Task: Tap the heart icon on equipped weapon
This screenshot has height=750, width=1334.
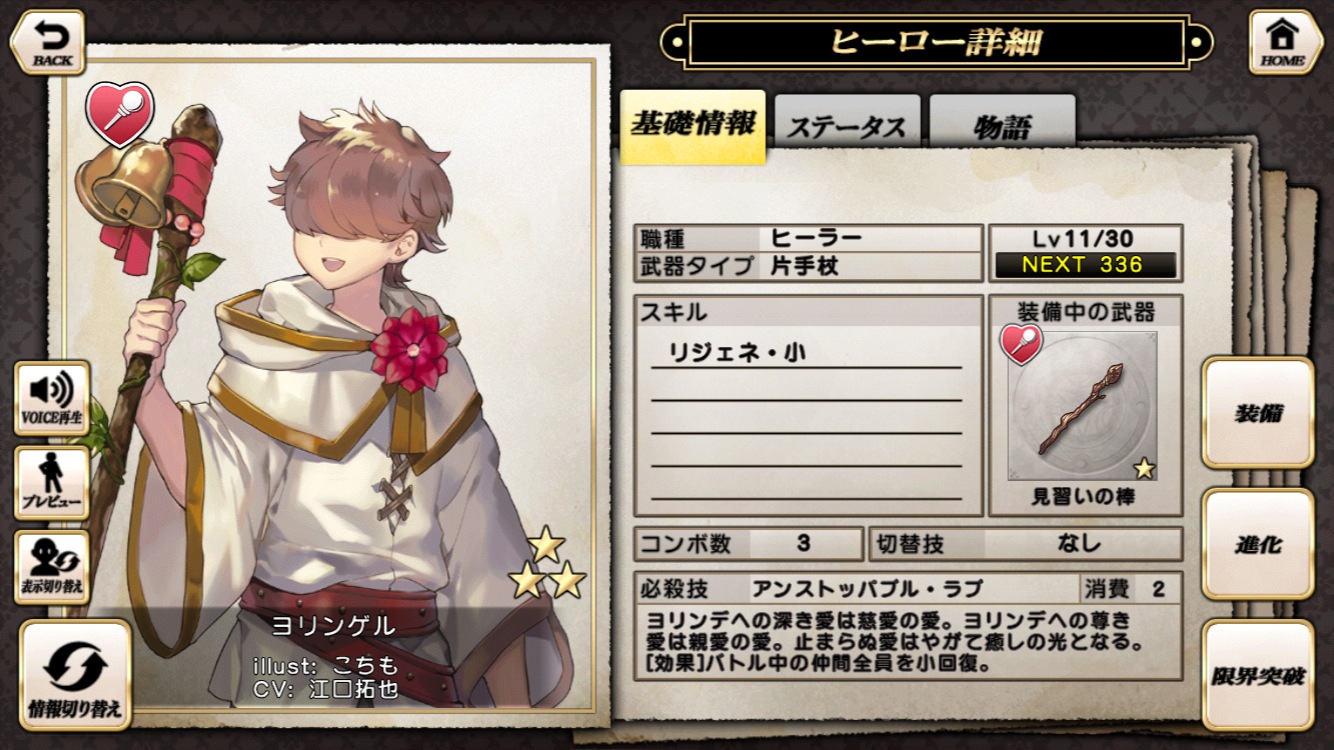Action: tap(1021, 344)
